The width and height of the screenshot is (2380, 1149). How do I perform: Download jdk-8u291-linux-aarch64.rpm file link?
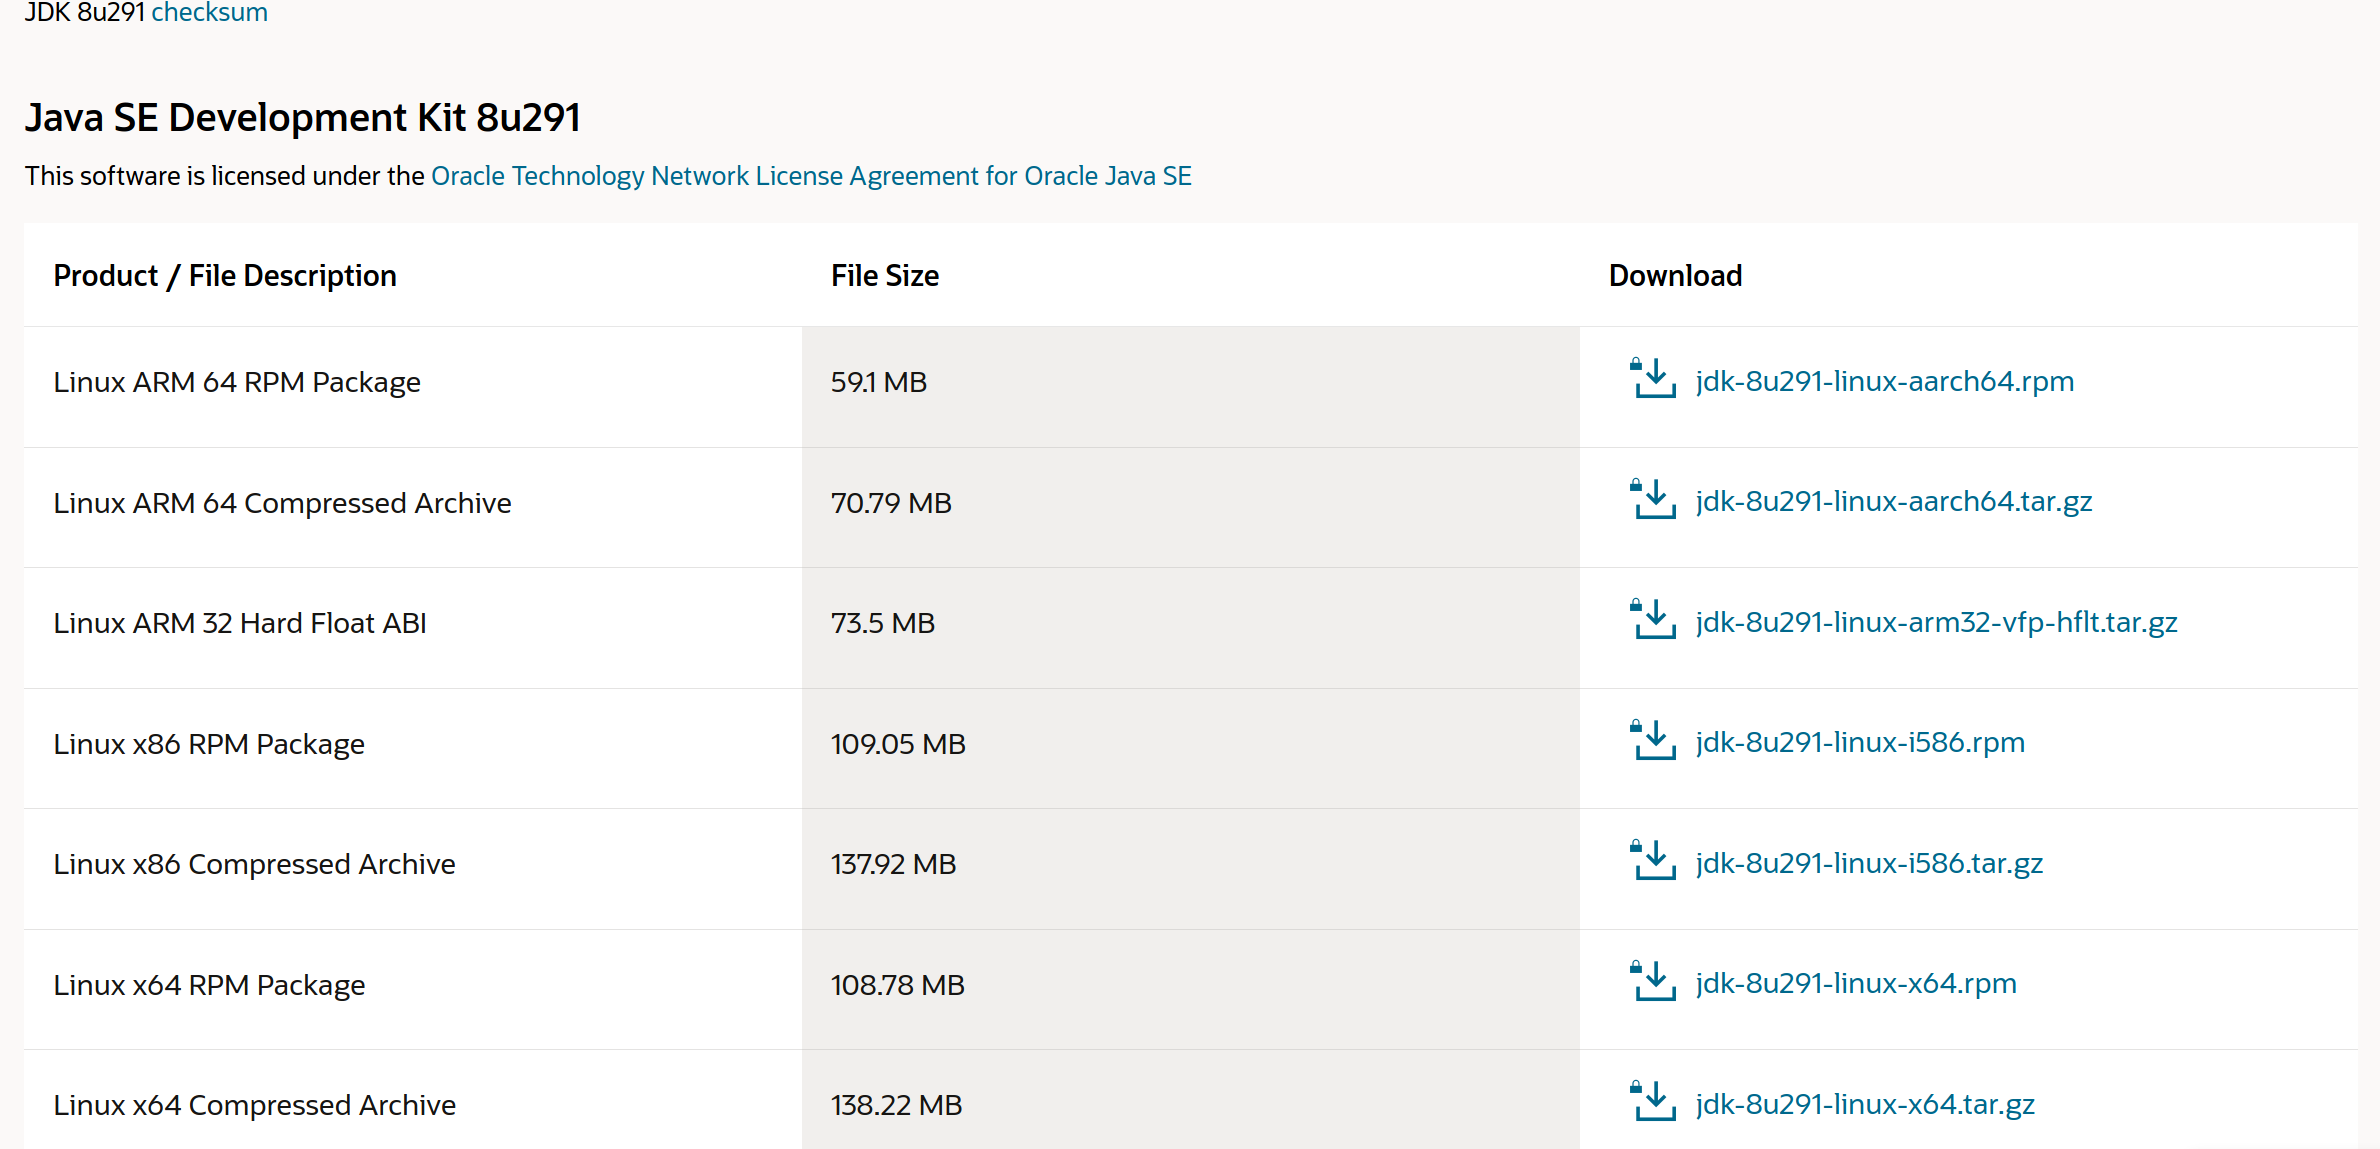tap(1884, 381)
